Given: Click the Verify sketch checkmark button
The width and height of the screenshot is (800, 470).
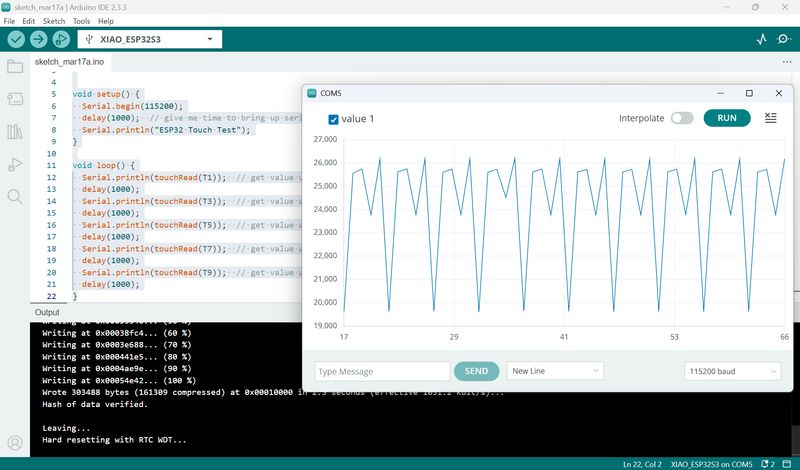Looking at the screenshot, I should (x=16, y=39).
